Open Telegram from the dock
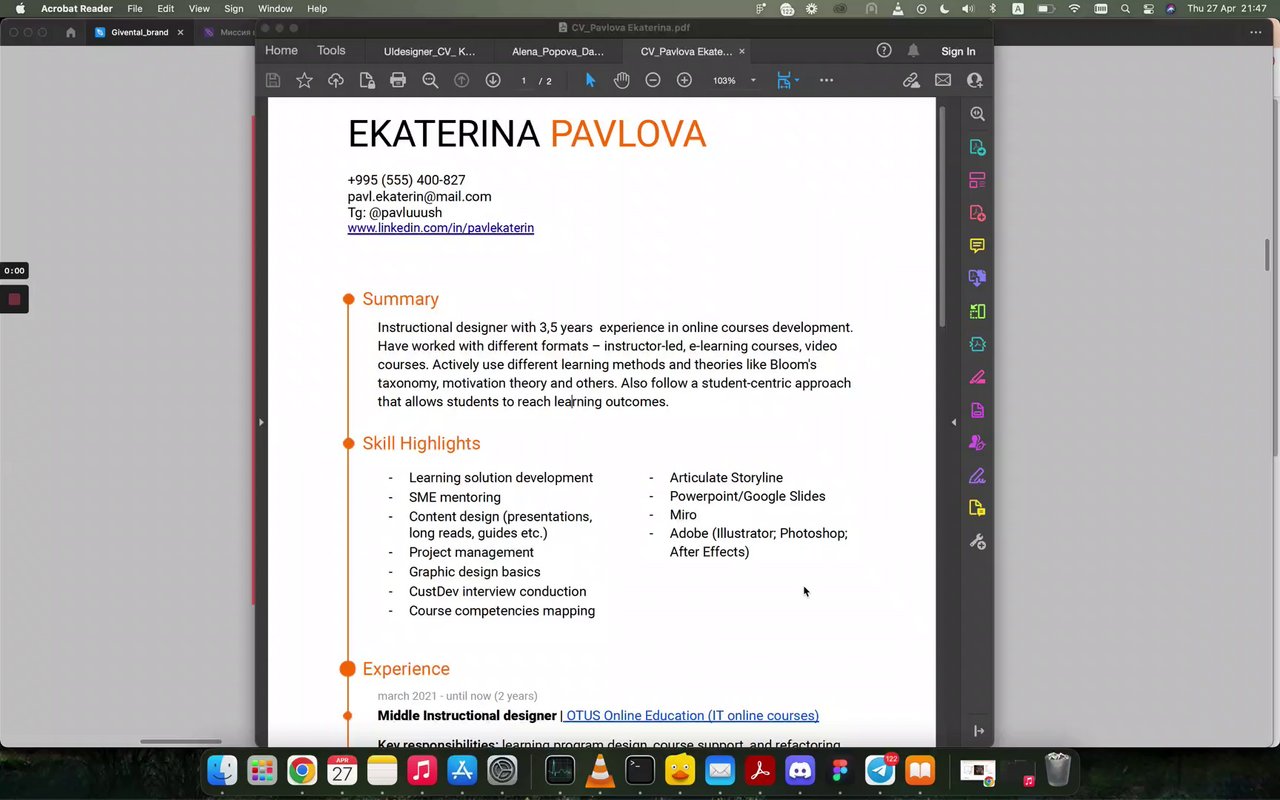The height and width of the screenshot is (800, 1280). point(880,770)
